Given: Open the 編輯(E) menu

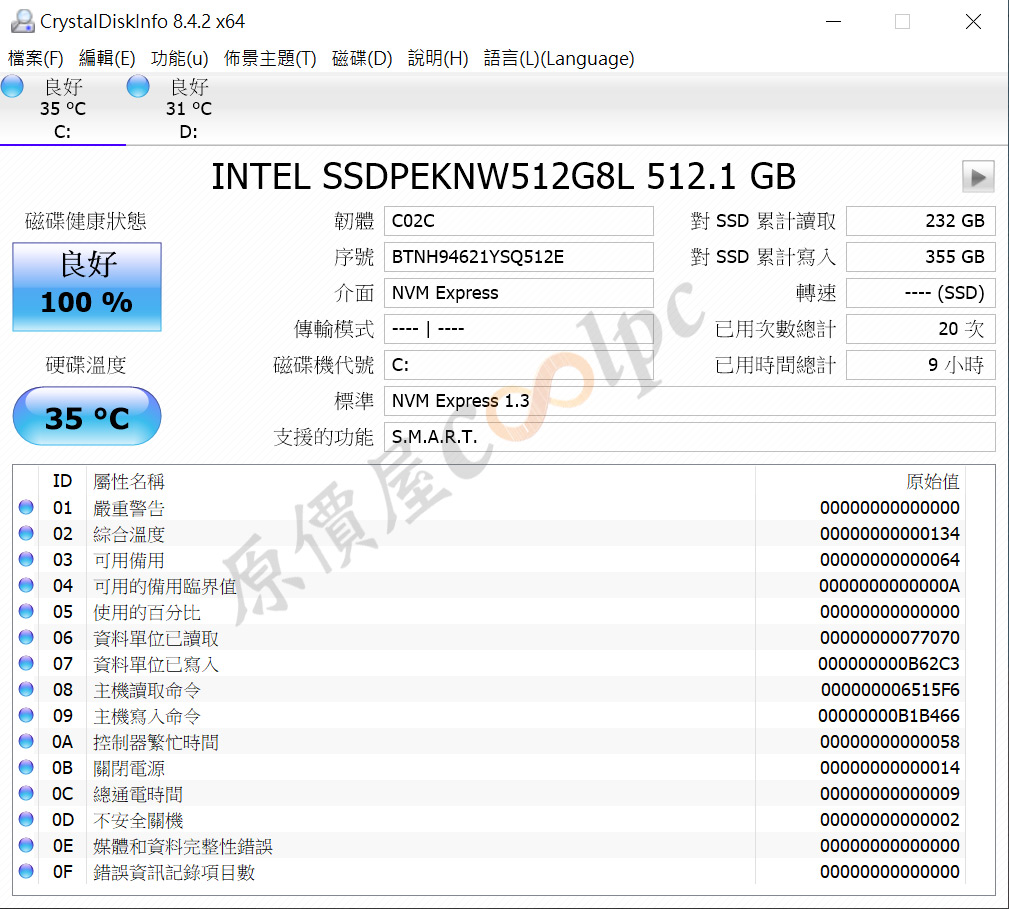Looking at the screenshot, I should (107, 59).
